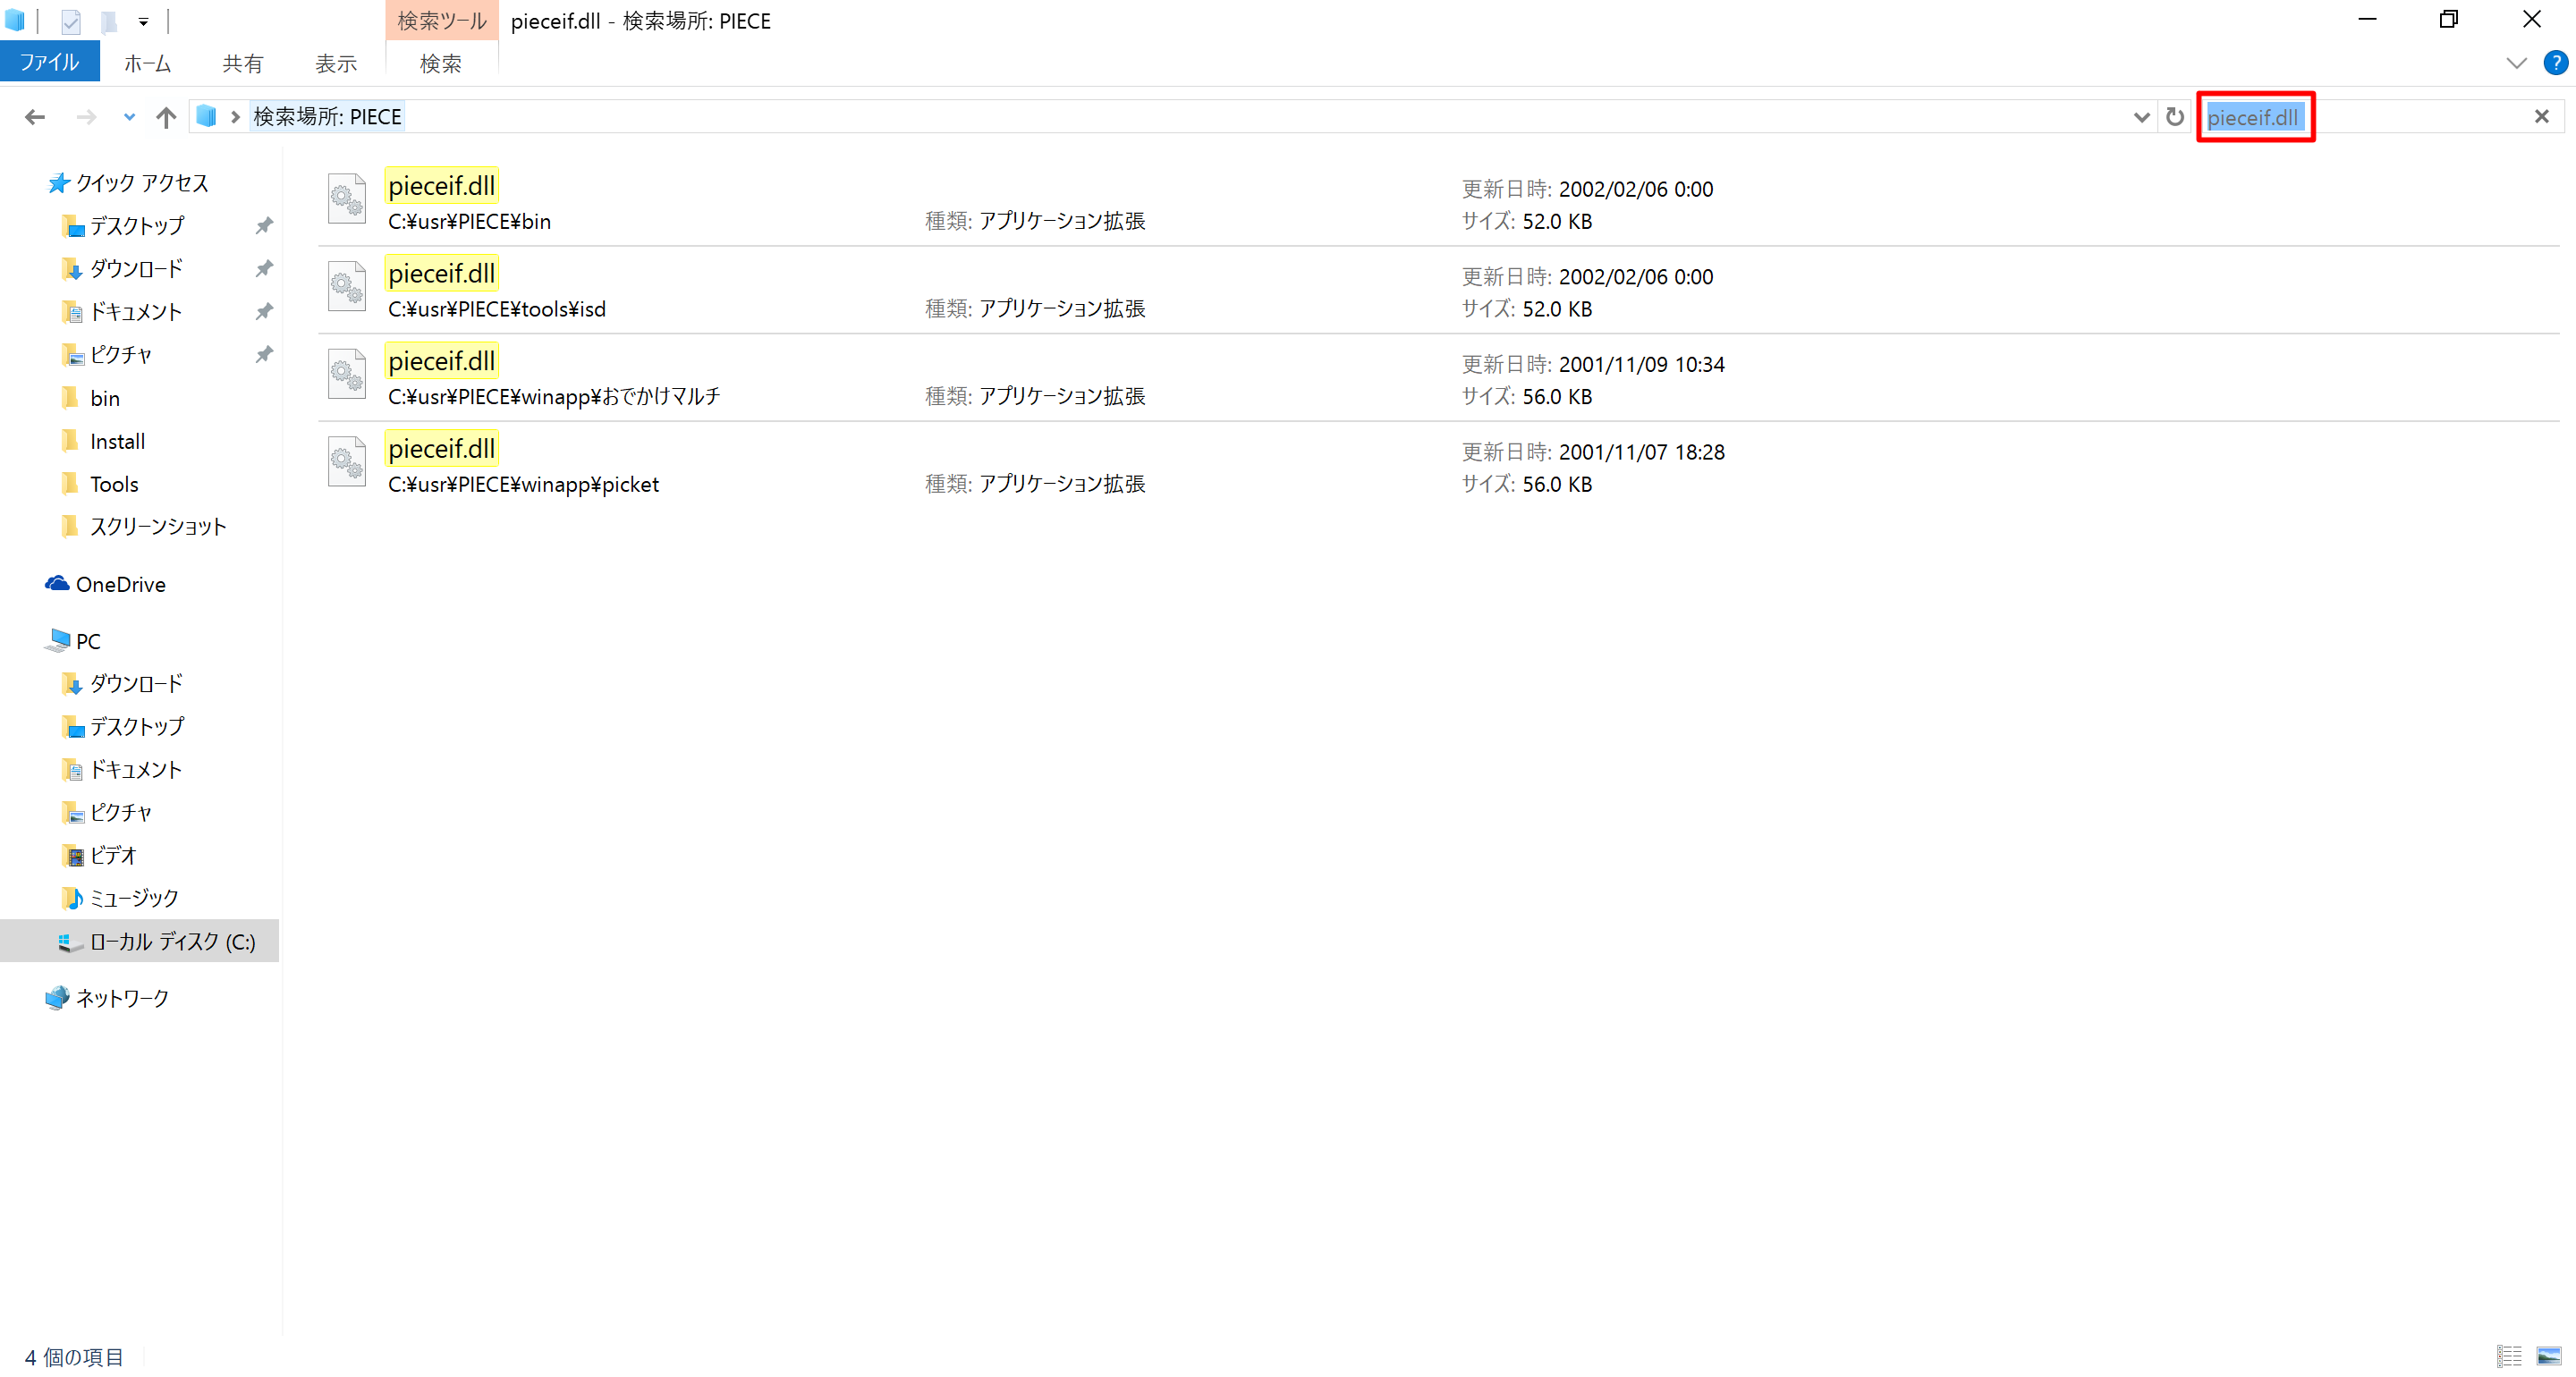Viewport: 2576px width, 1377px height.
Task: Open the ファイル ribbon tab
Action: (50, 62)
